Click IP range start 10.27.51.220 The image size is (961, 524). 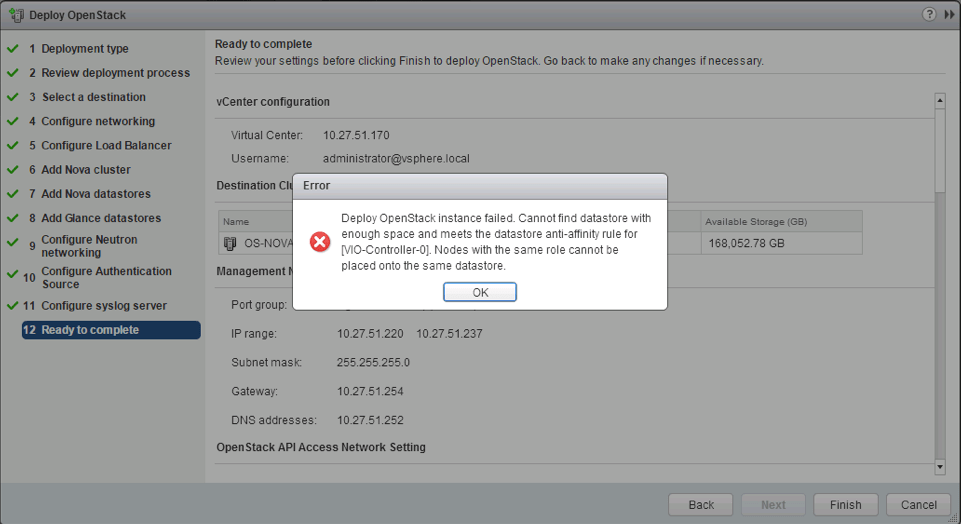coord(370,334)
